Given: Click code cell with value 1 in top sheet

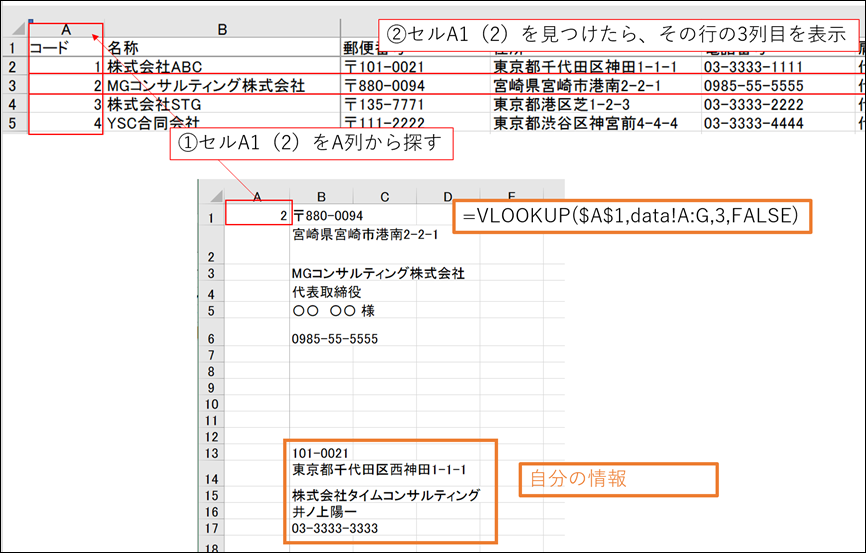Looking at the screenshot, I should pos(66,67).
